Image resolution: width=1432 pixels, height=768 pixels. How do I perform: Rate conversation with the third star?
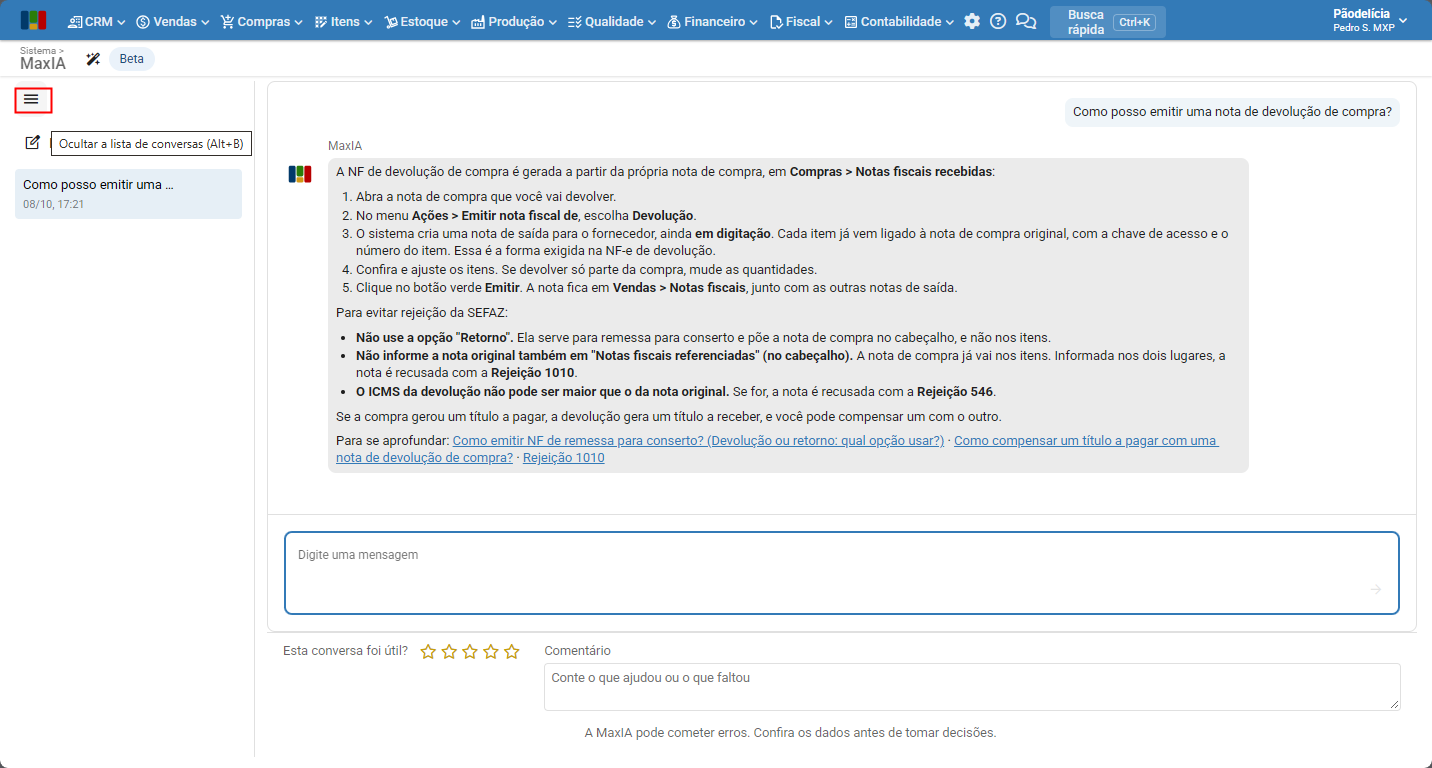point(470,652)
